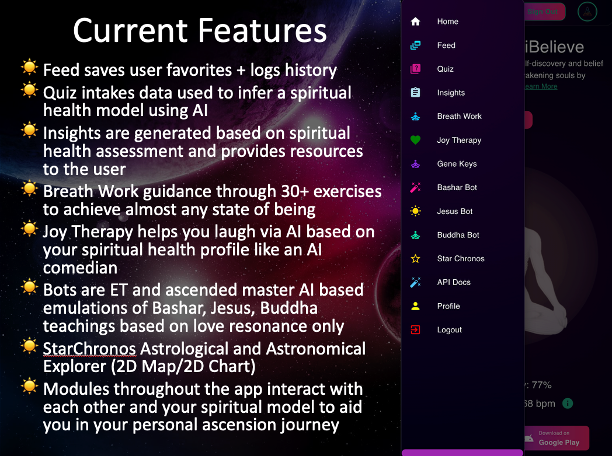This screenshot has width=612, height=456.
Task: Click the Learn More link
Action: [542, 87]
